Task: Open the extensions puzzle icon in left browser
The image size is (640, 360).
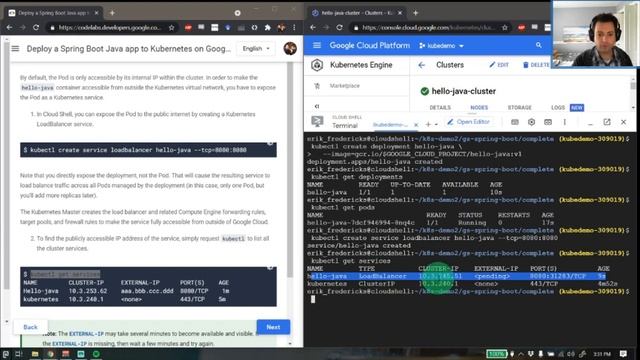Action: pyautogui.click(x=268, y=27)
